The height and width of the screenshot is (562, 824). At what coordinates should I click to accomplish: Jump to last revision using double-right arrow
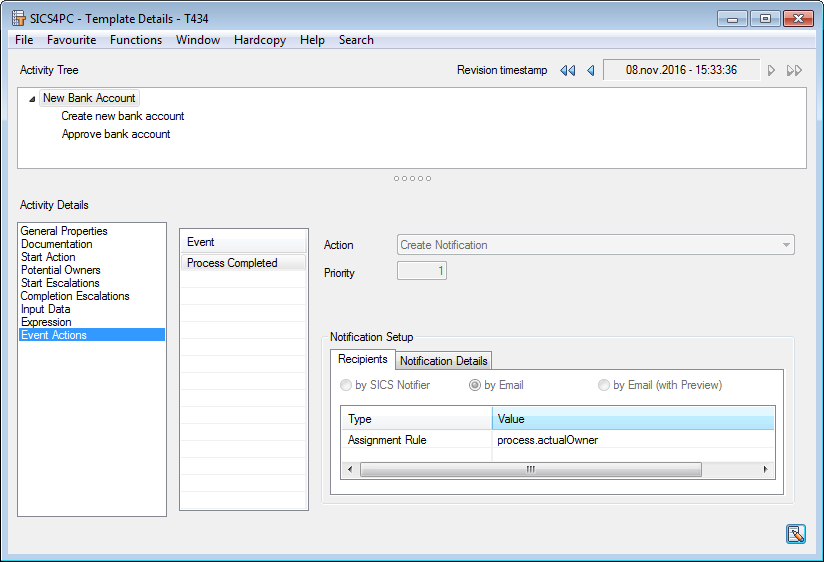794,70
